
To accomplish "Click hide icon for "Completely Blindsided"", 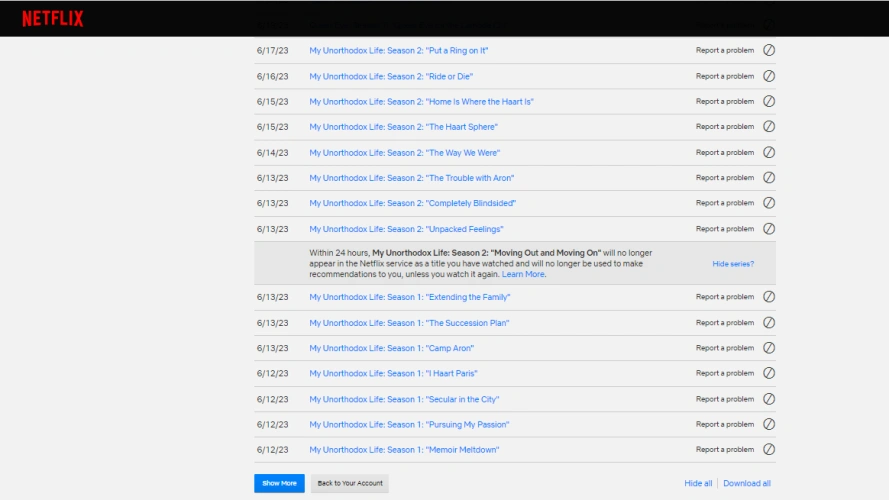I will point(768,203).
